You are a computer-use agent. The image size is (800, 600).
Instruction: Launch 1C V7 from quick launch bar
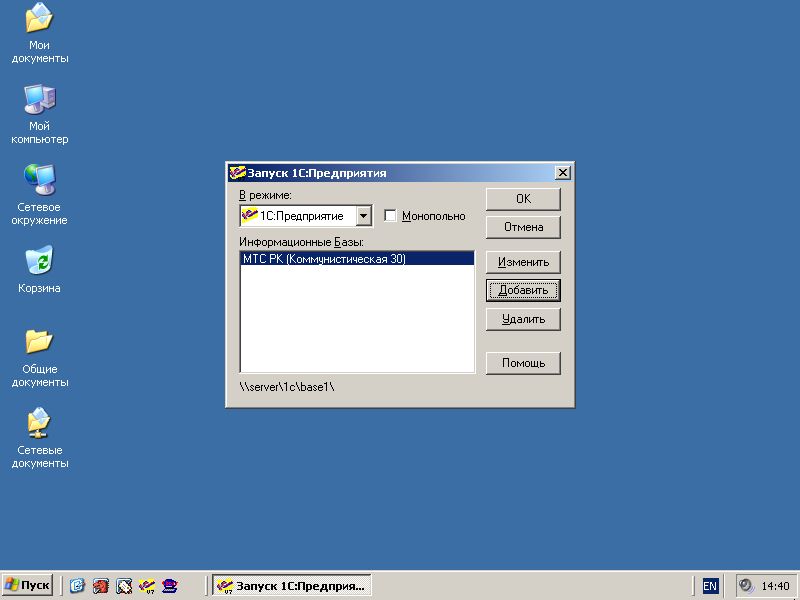tap(147, 586)
